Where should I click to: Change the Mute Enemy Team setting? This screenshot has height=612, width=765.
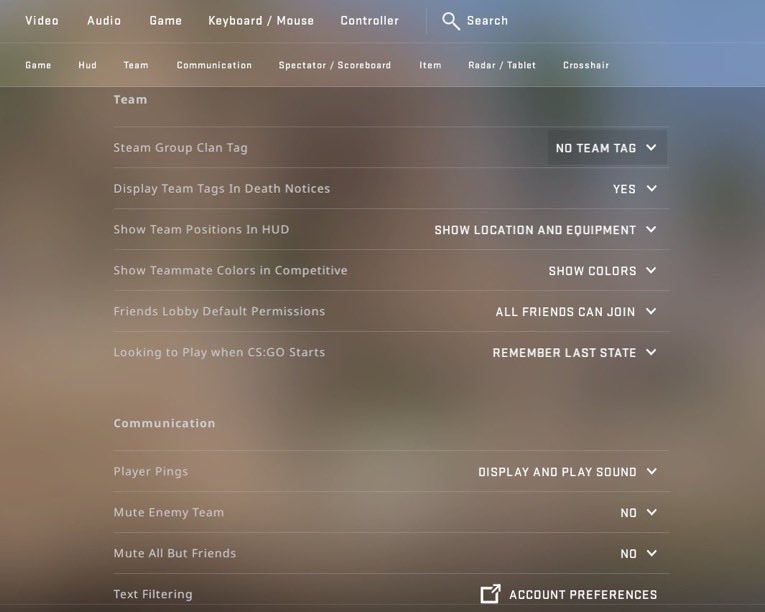[x=639, y=512]
